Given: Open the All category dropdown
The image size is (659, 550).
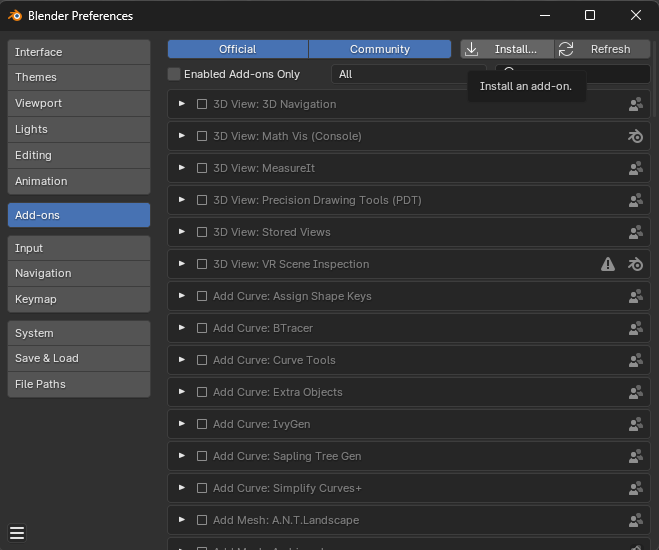Looking at the screenshot, I should (x=409, y=74).
